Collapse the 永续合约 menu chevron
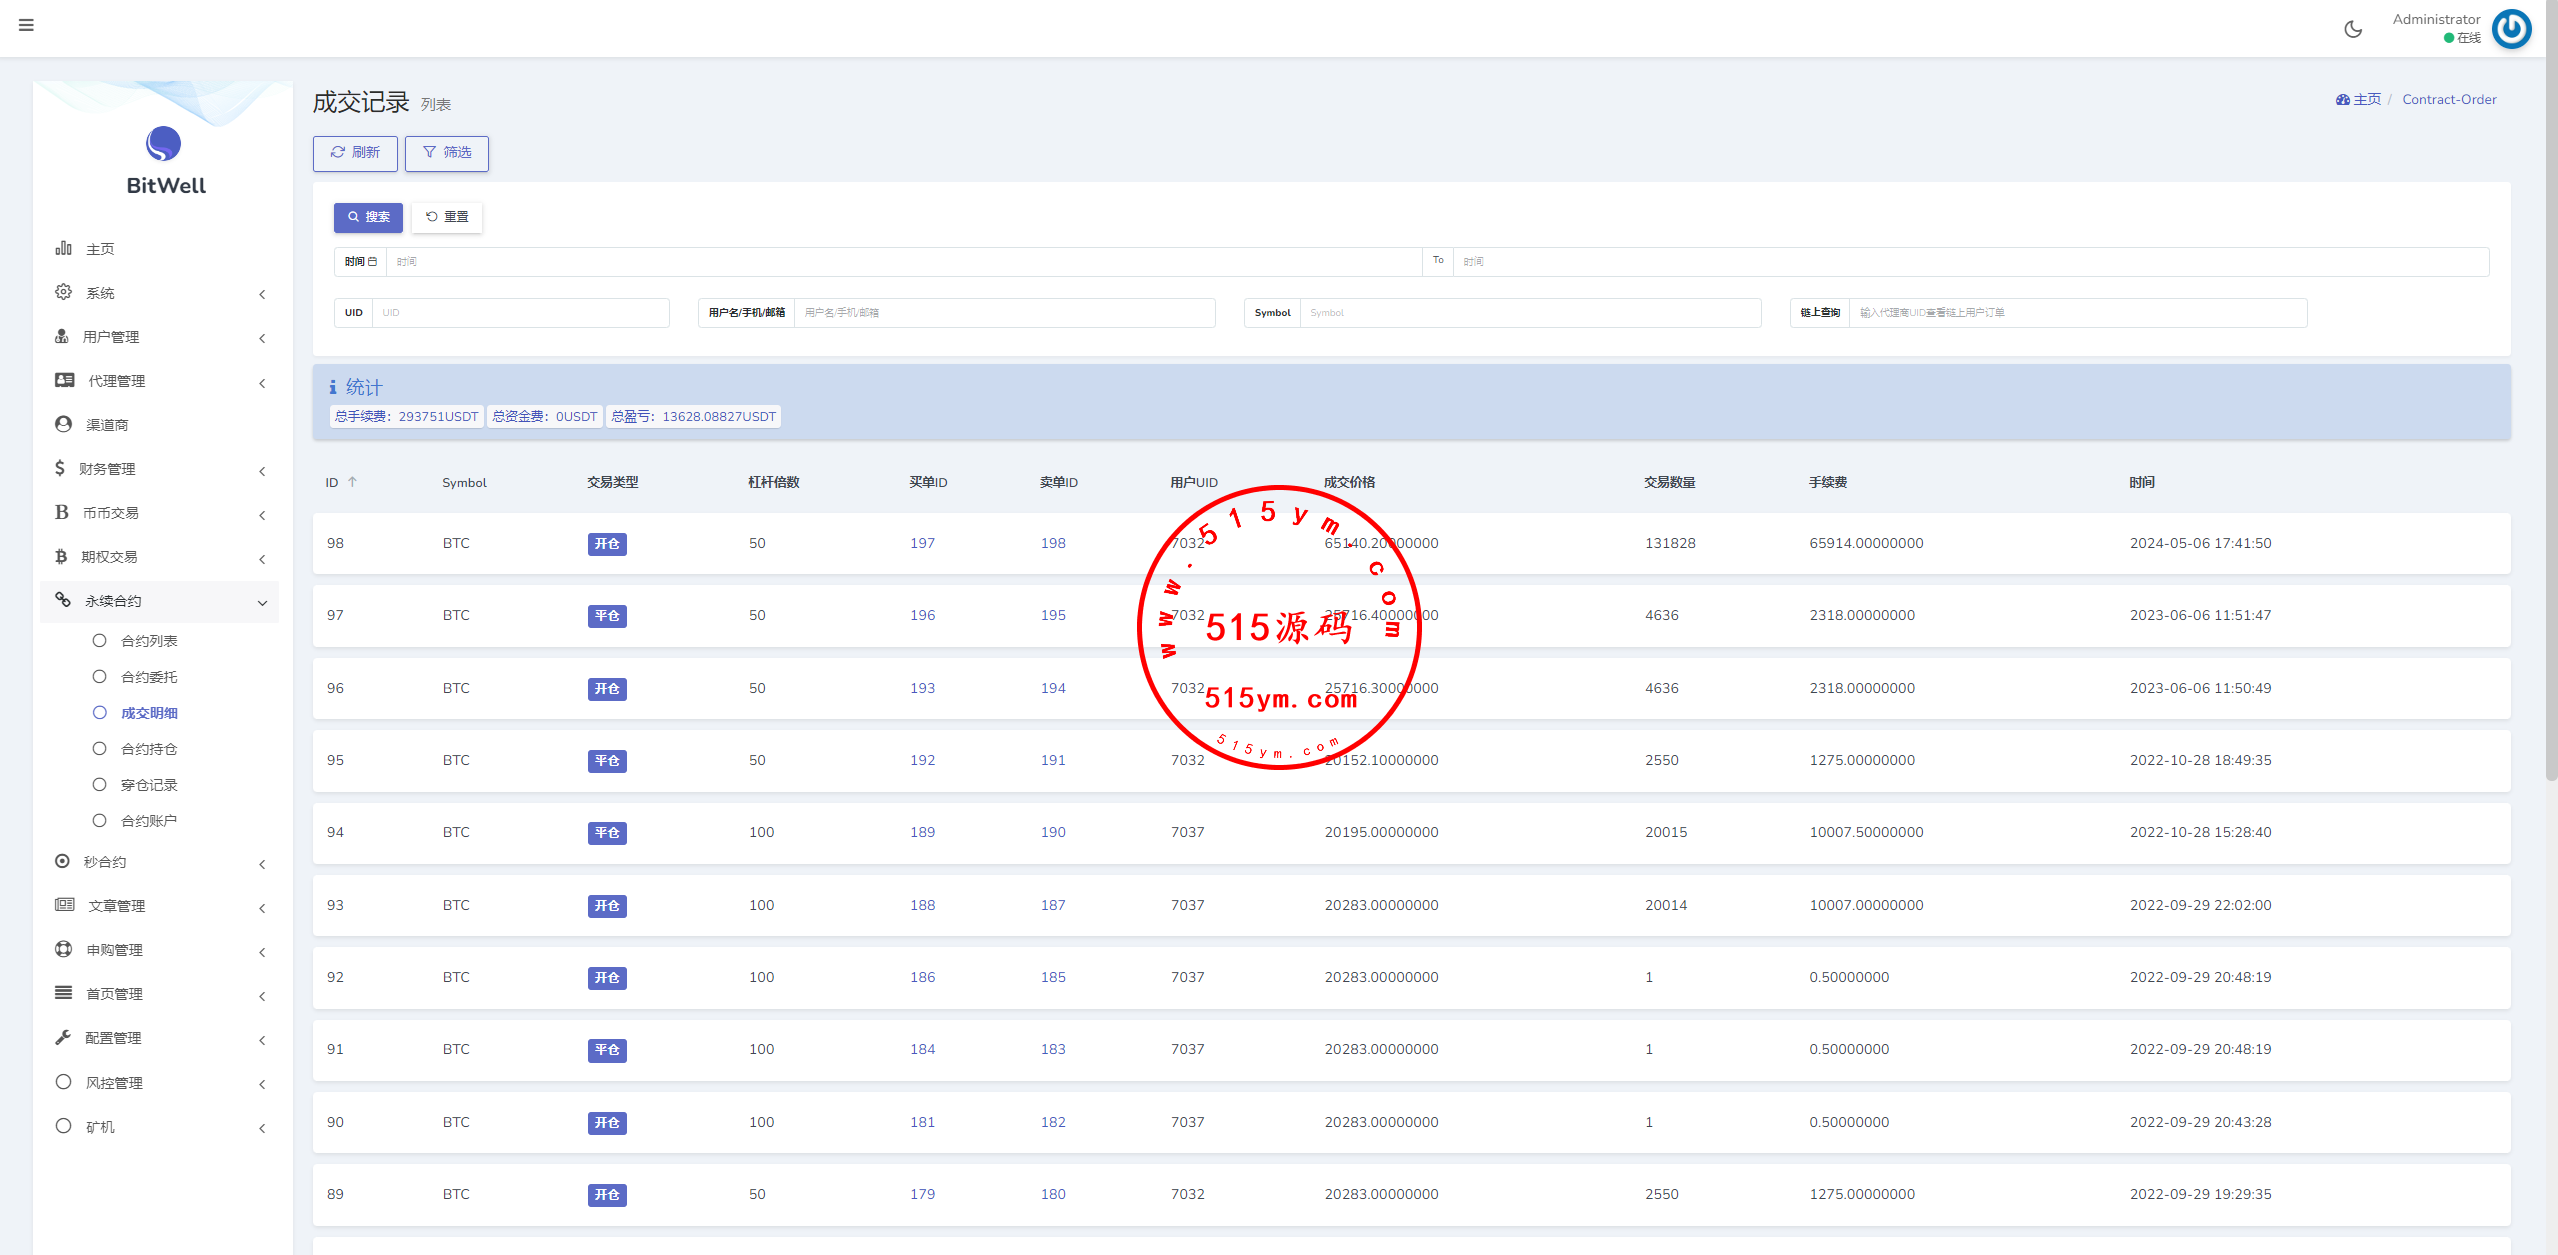The image size is (2558, 1255). 262,602
